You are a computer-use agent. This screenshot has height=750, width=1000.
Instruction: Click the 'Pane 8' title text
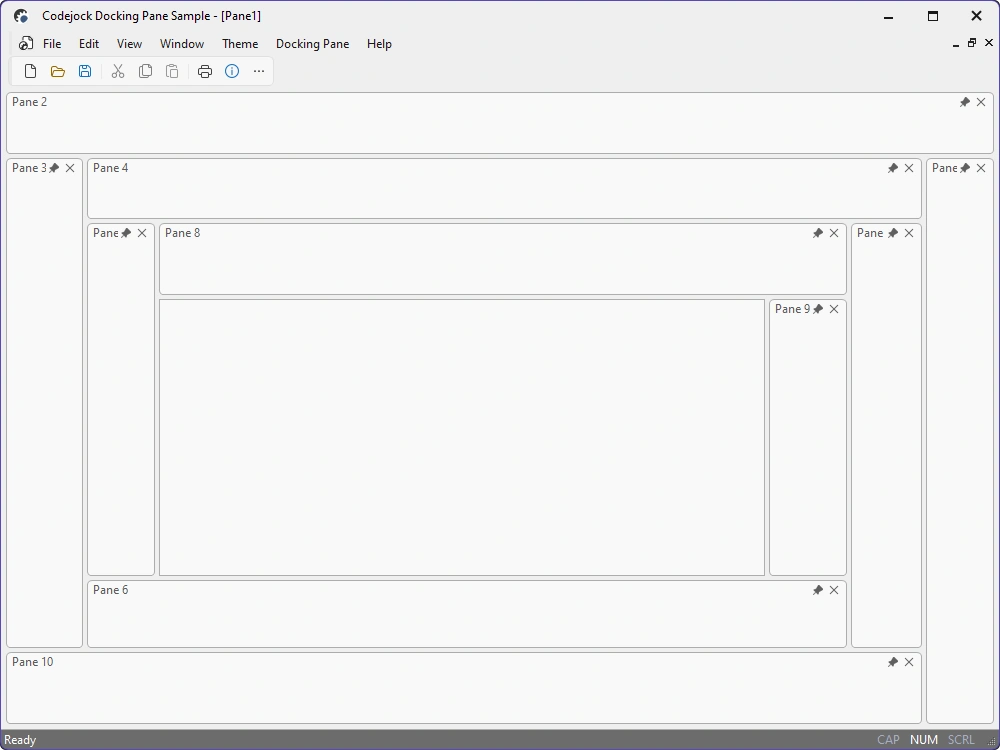pyautogui.click(x=182, y=233)
